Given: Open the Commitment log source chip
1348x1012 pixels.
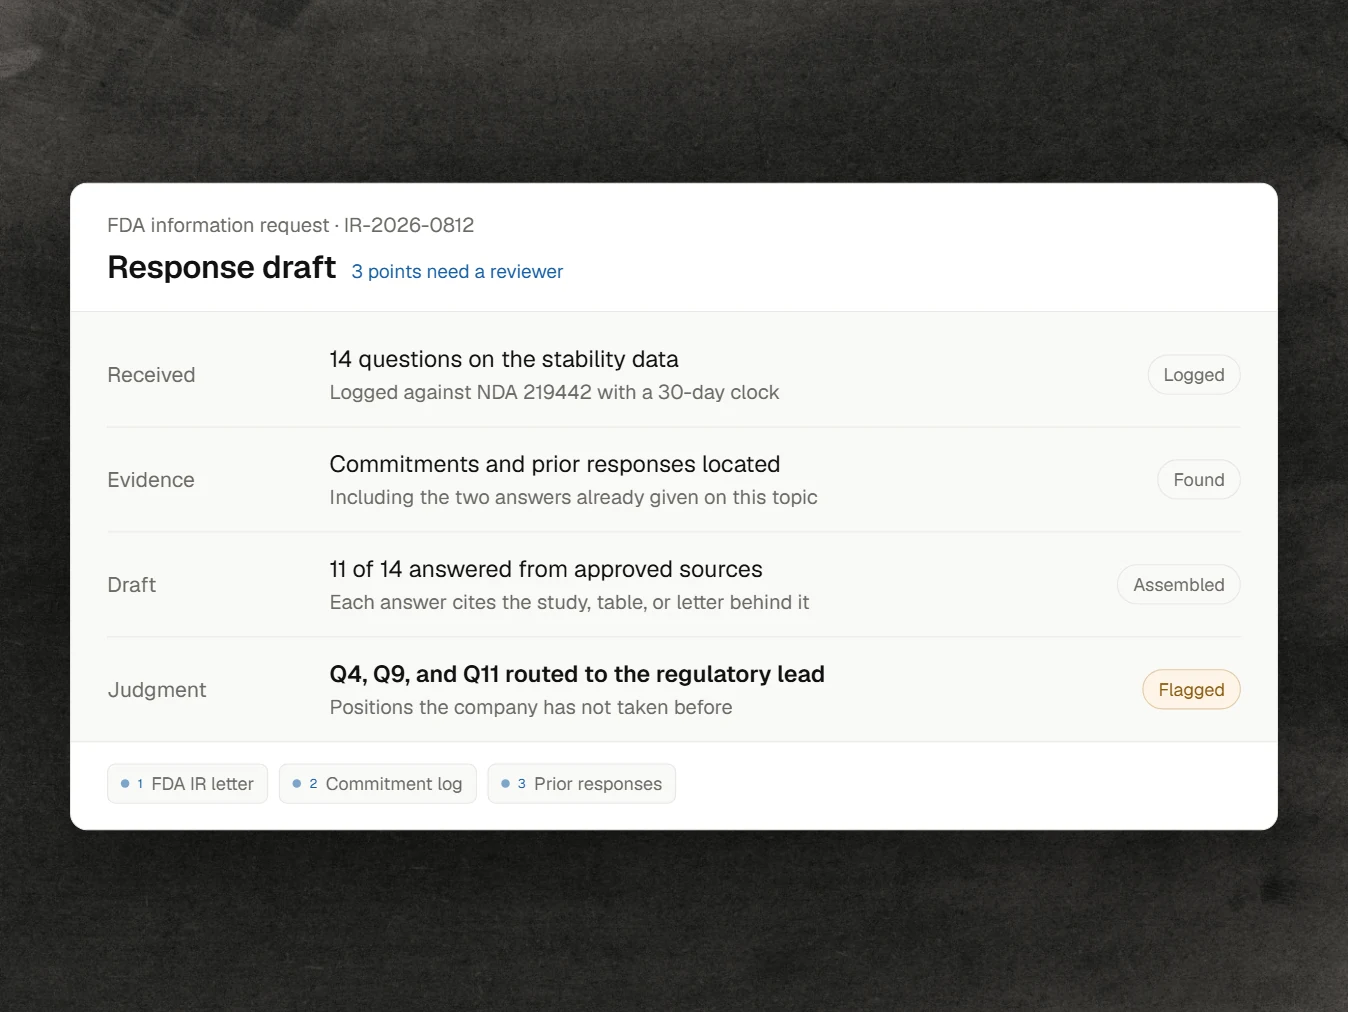Looking at the screenshot, I should coord(377,784).
